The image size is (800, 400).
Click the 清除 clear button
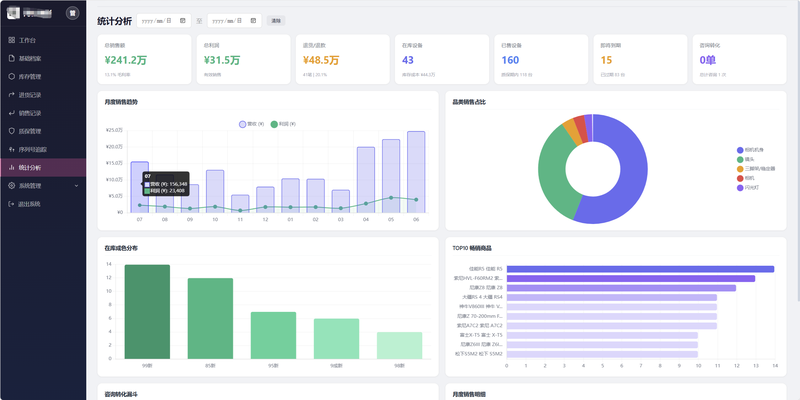tap(276, 21)
